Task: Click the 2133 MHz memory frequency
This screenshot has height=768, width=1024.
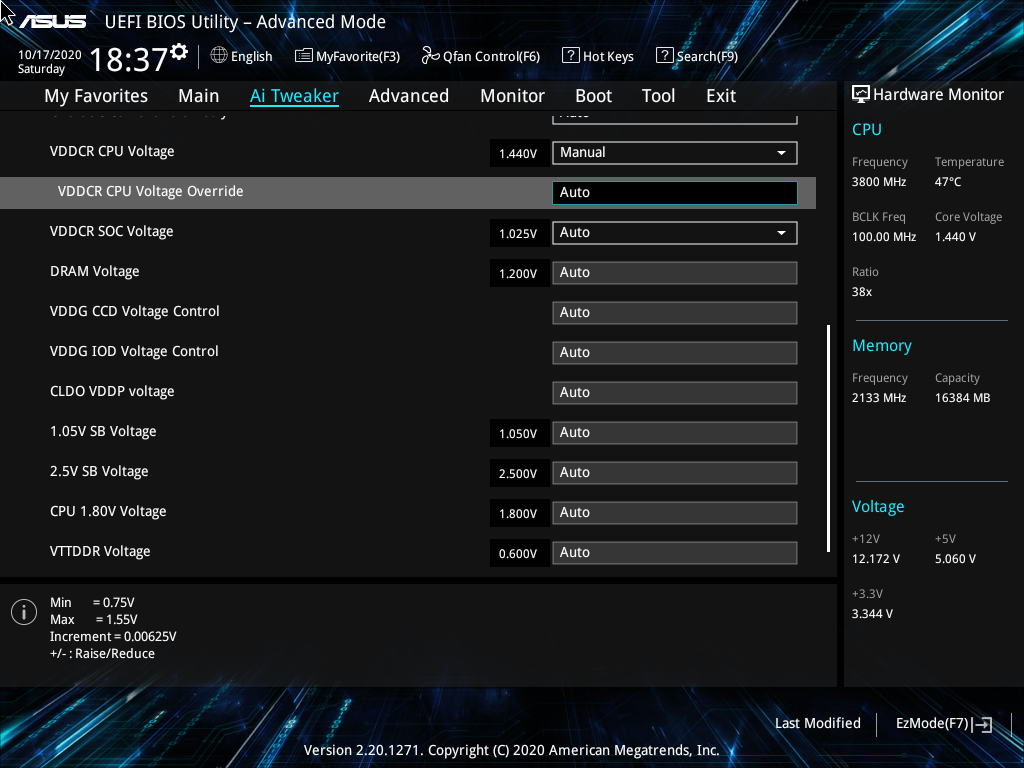Action: pos(879,398)
